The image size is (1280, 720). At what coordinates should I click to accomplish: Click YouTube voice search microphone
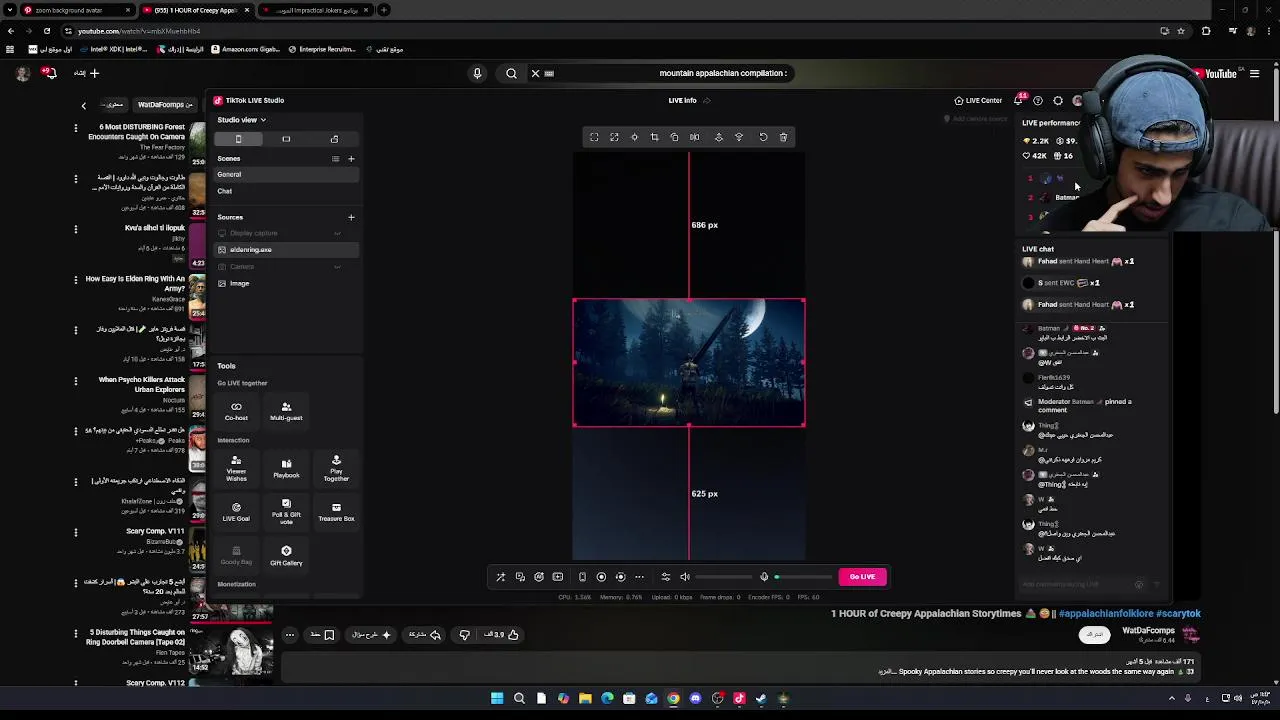click(477, 73)
